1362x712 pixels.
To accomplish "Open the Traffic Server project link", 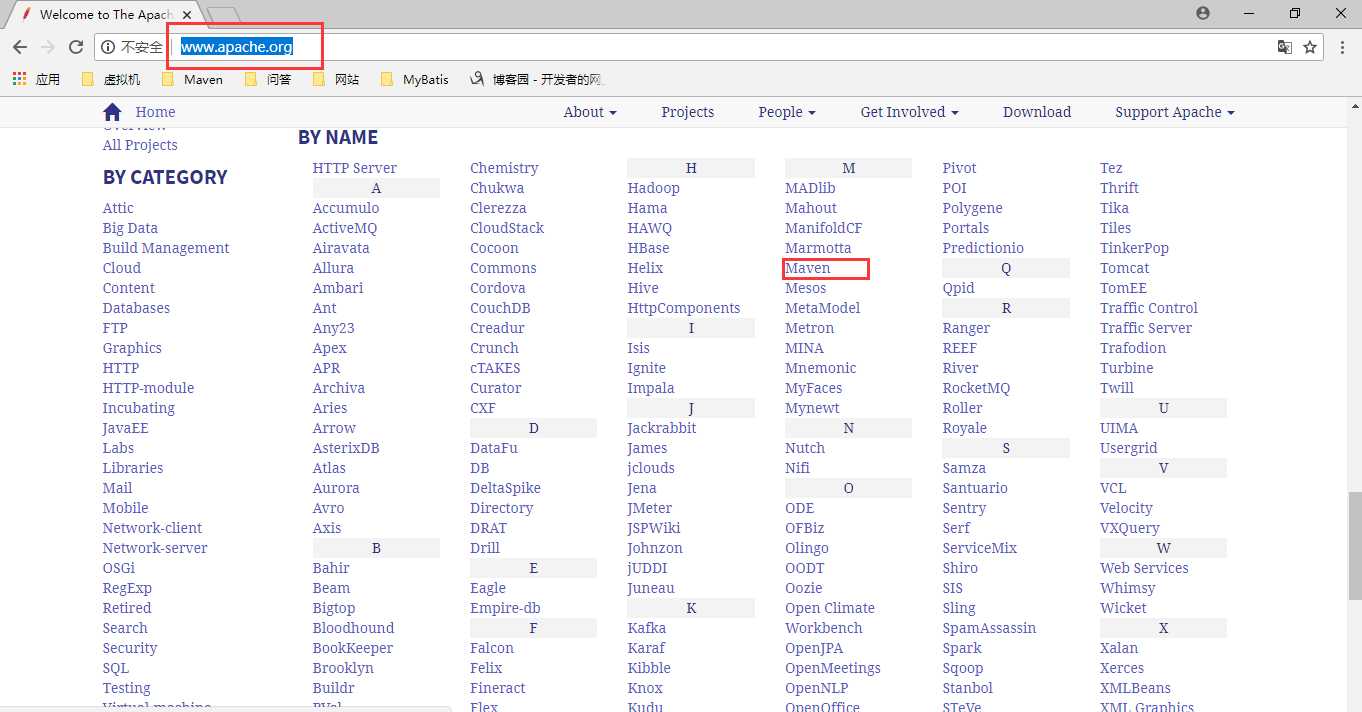I will 1146,328.
